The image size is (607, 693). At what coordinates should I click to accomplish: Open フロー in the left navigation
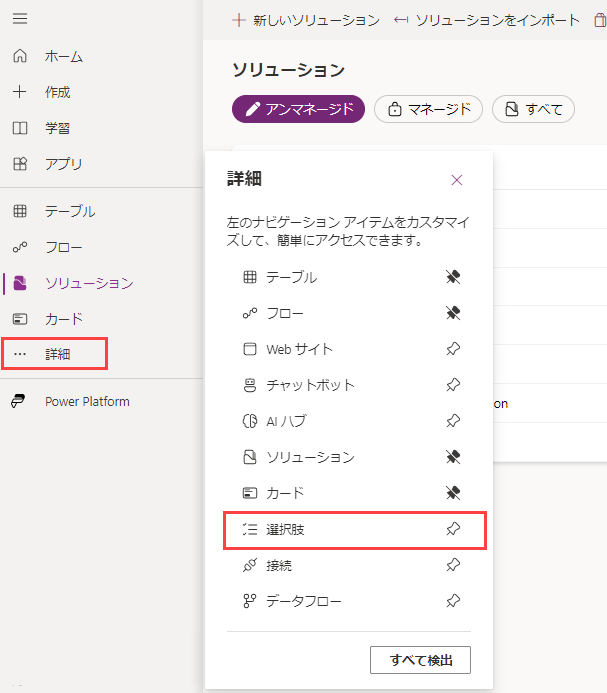[x=64, y=247]
